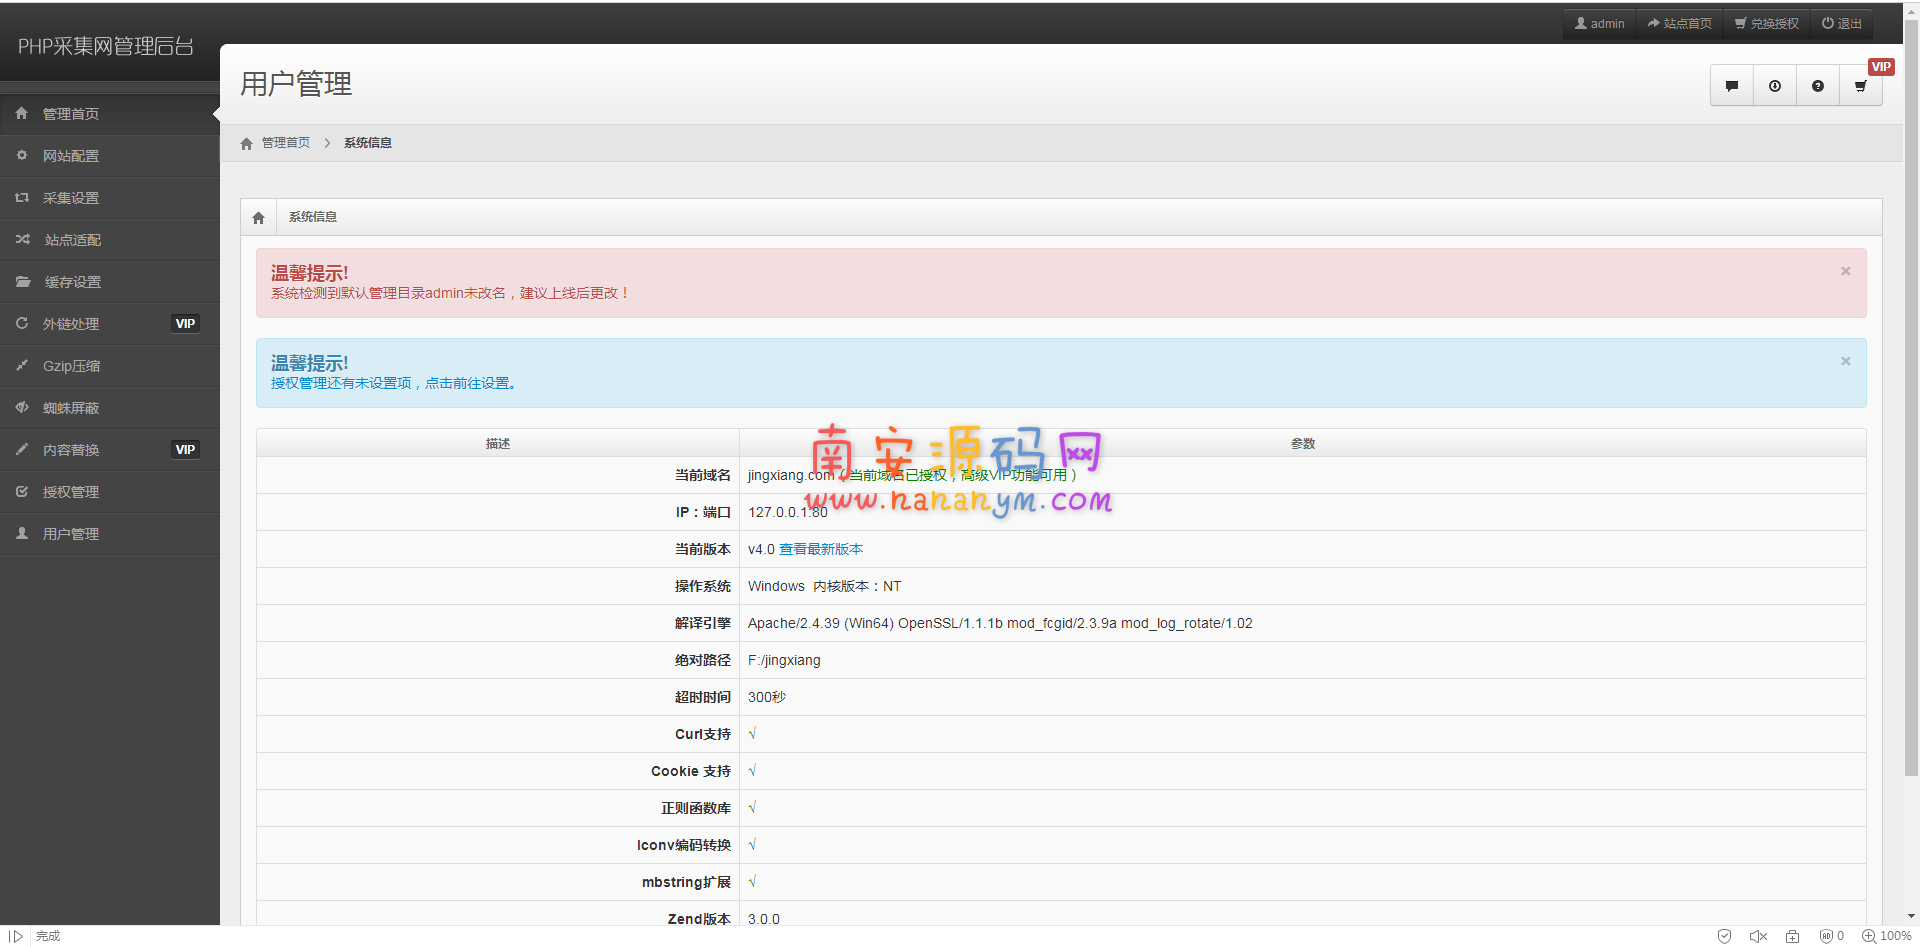Click the gear icon beside 网站配置

click(x=22, y=155)
